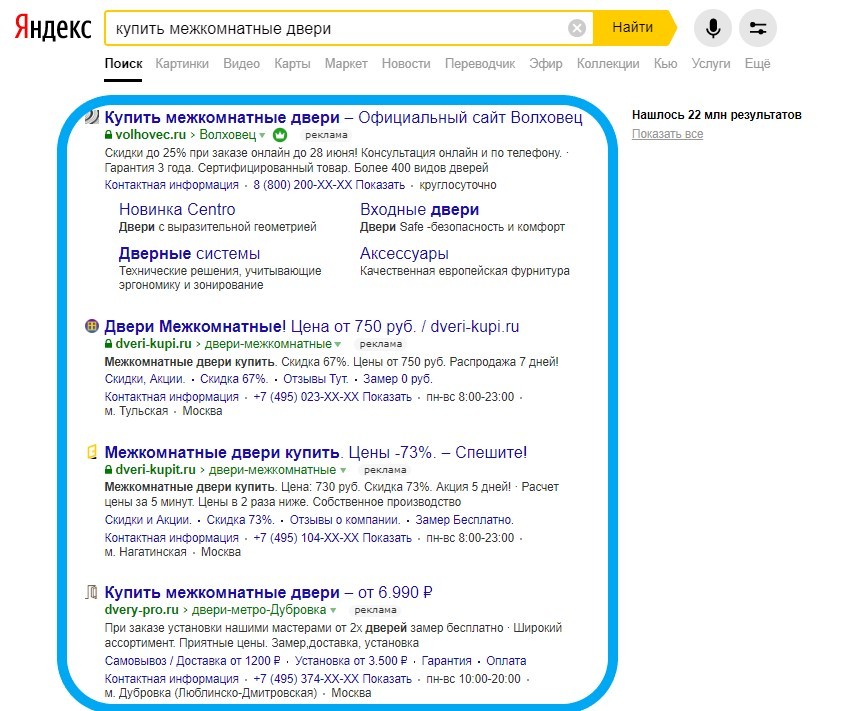This screenshot has height=711, width=861.
Task: Expand the dropdown arrow after volhovec.ru › Волховец
Action: pyautogui.click(x=262, y=135)
